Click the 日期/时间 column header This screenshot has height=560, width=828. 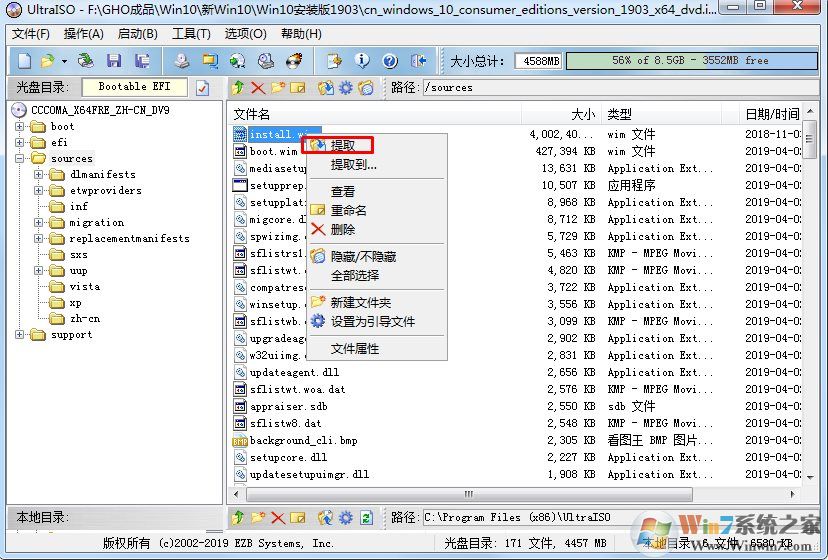click(x=770, y=114)
